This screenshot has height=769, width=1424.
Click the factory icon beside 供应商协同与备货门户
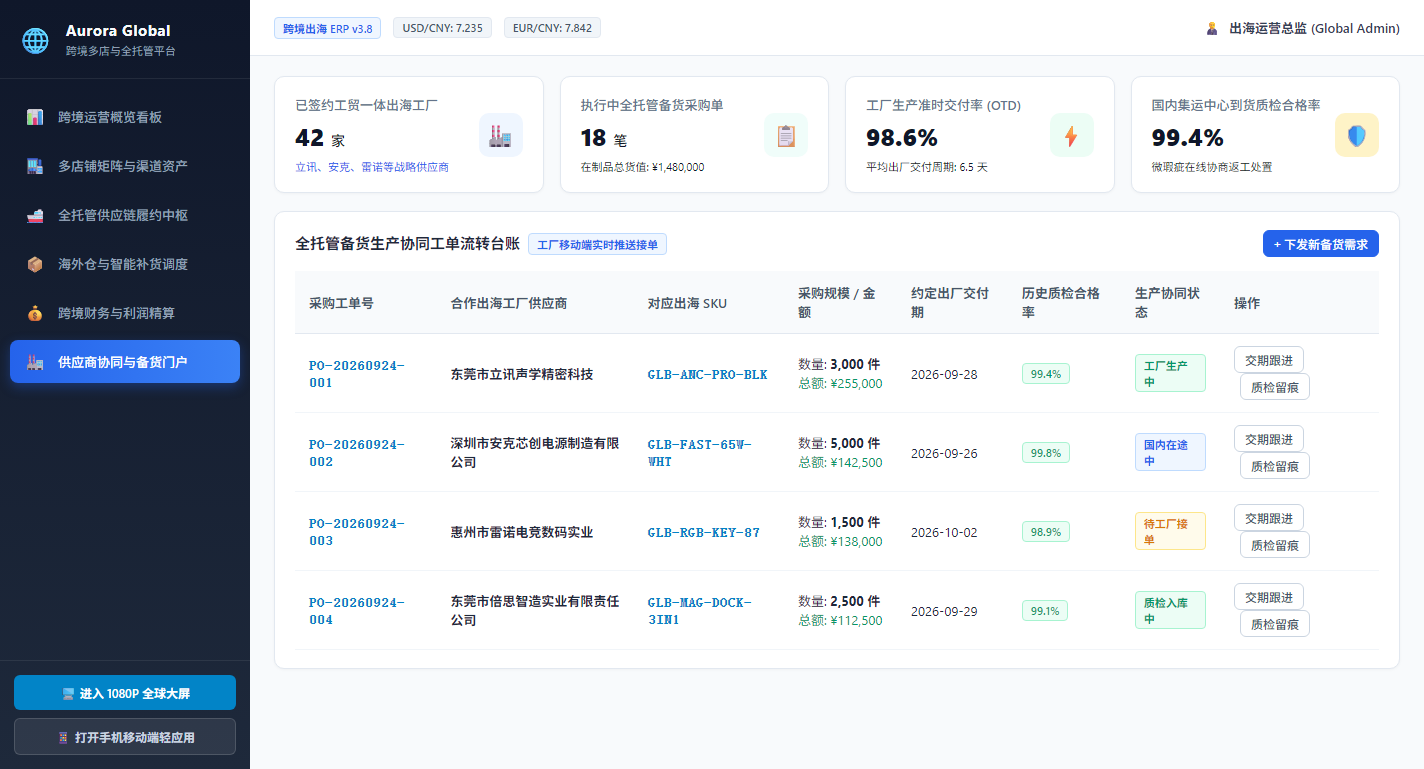35,362
